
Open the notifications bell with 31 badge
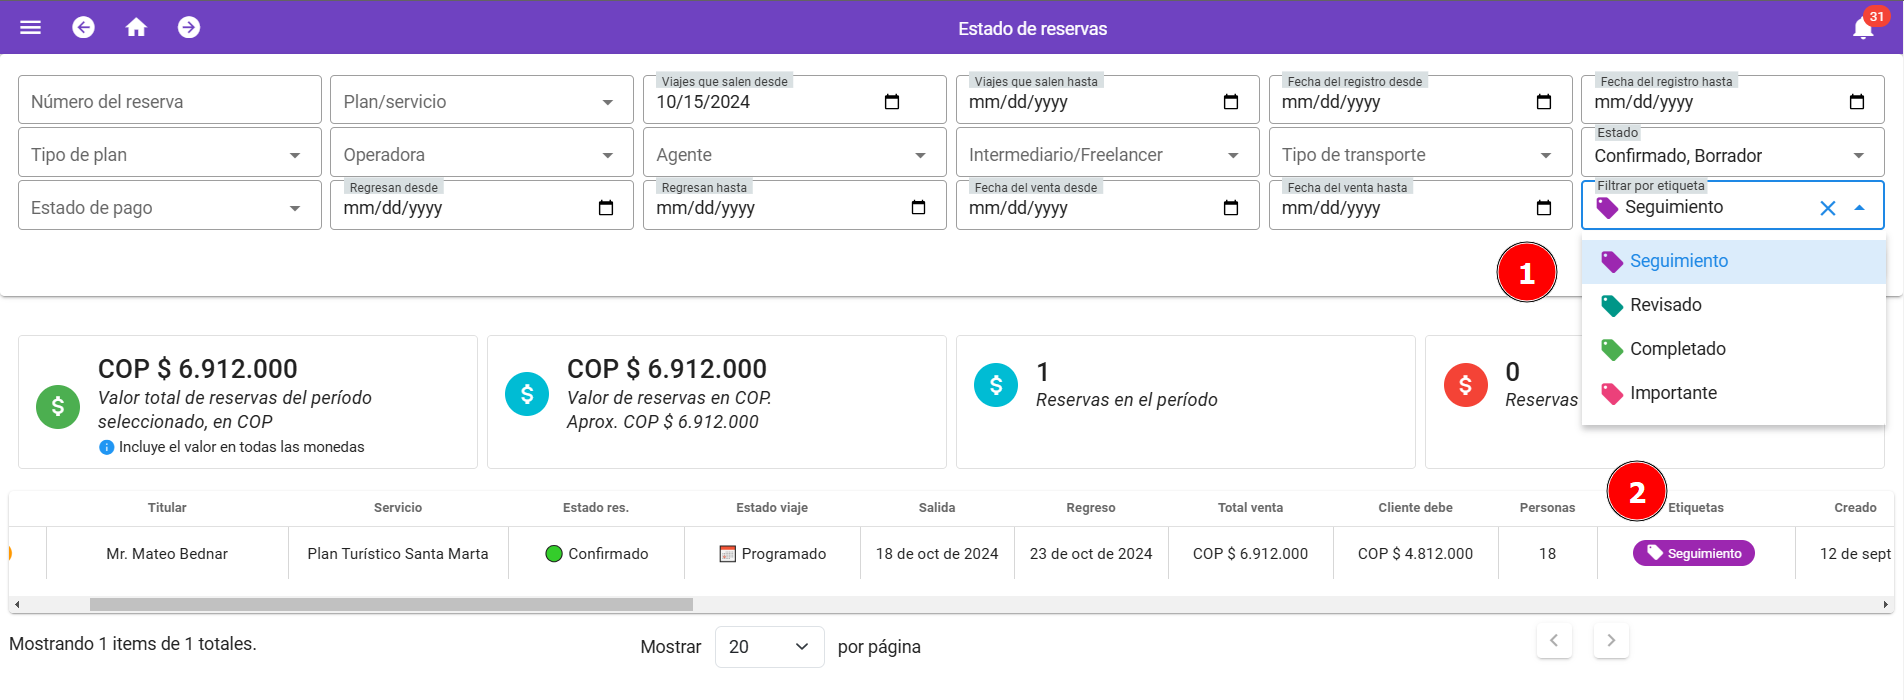point(1864,27)
